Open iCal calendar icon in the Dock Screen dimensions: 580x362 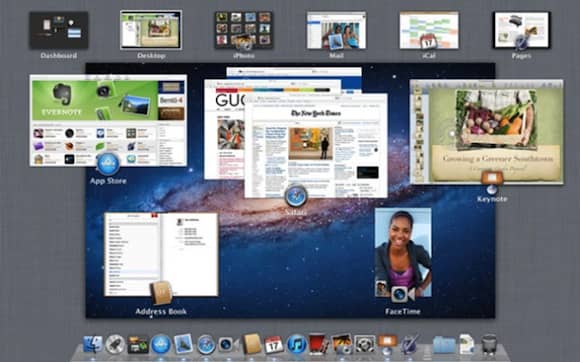click(x=274, y=345)
